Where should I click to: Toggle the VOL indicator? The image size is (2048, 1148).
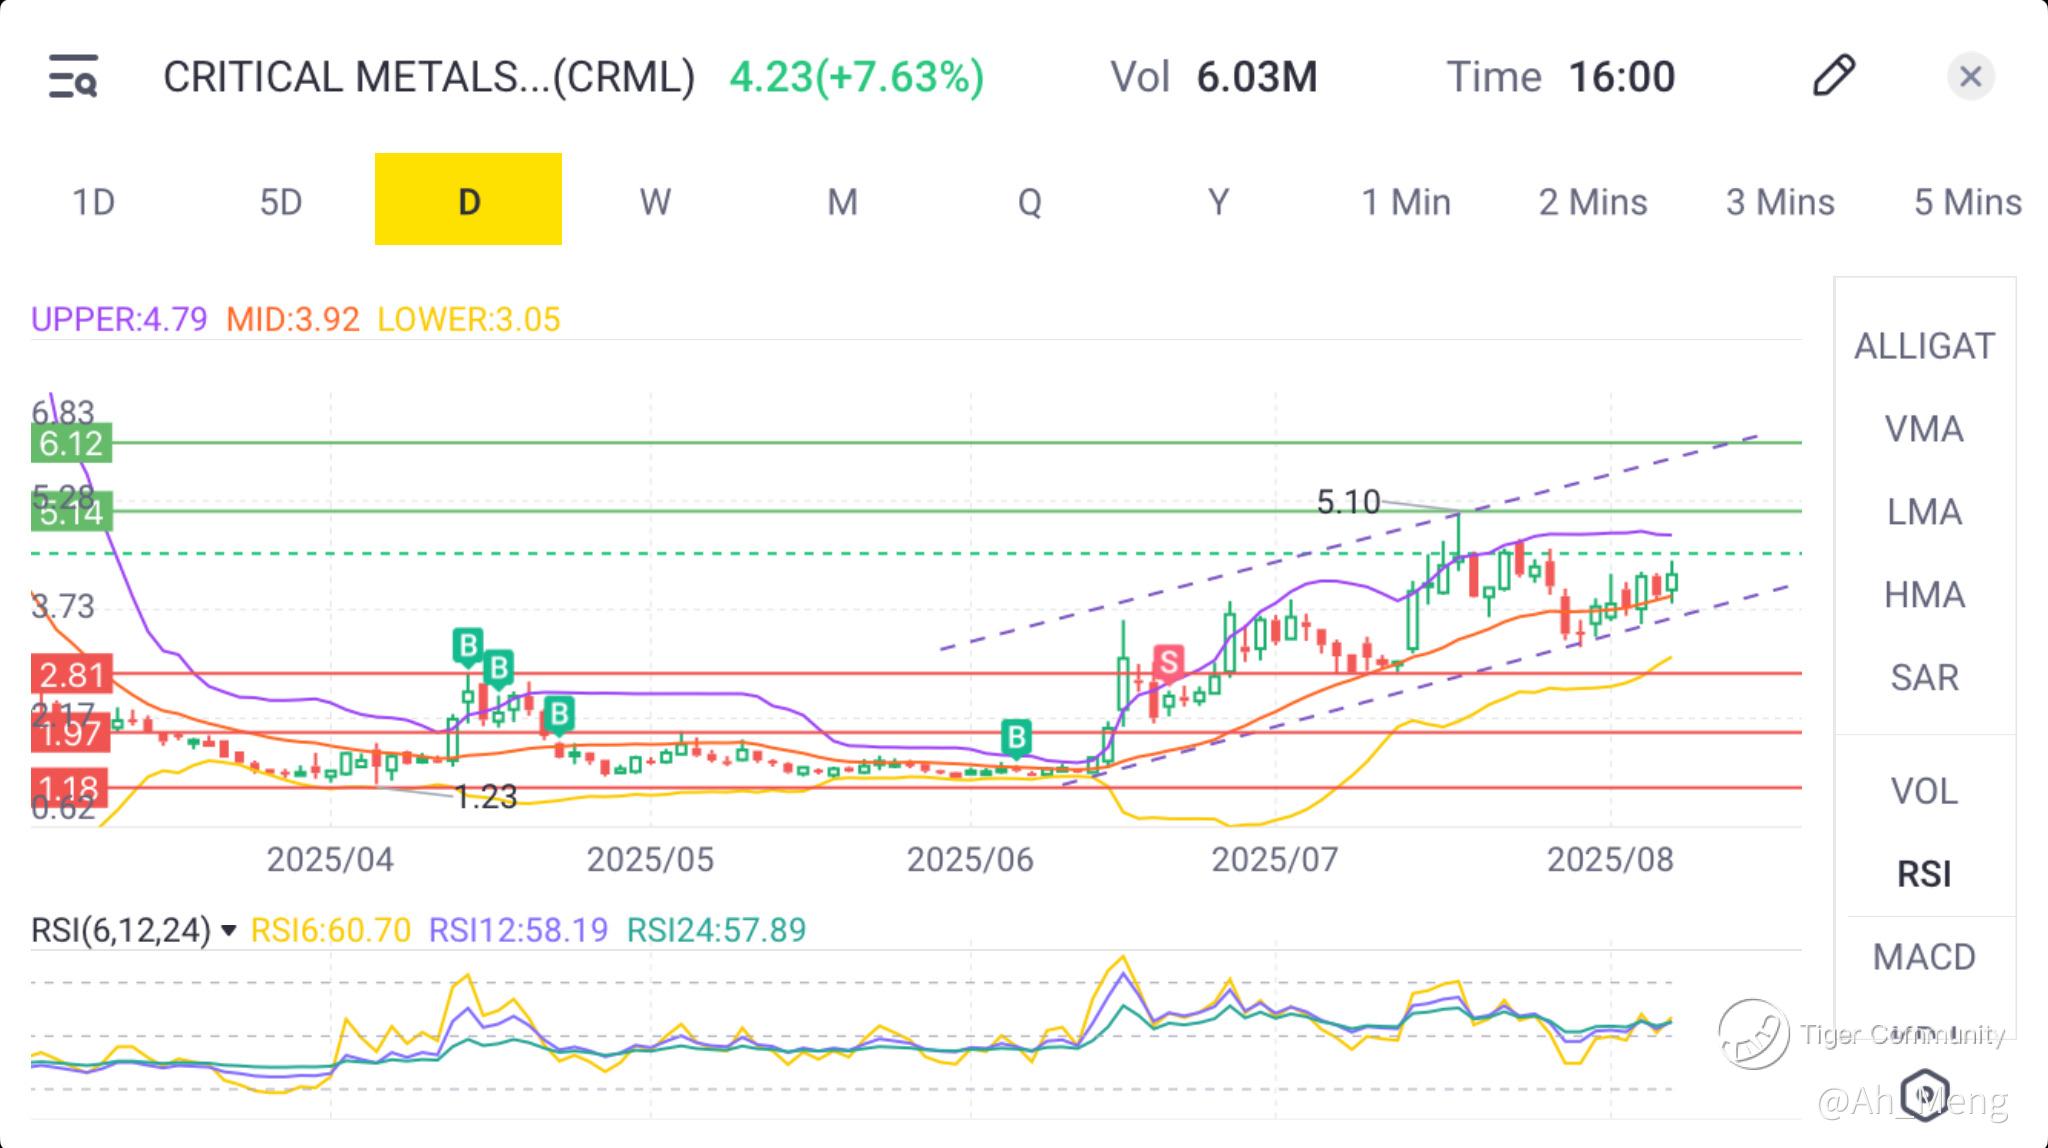pyautogui.click(x=1924, y=791)
